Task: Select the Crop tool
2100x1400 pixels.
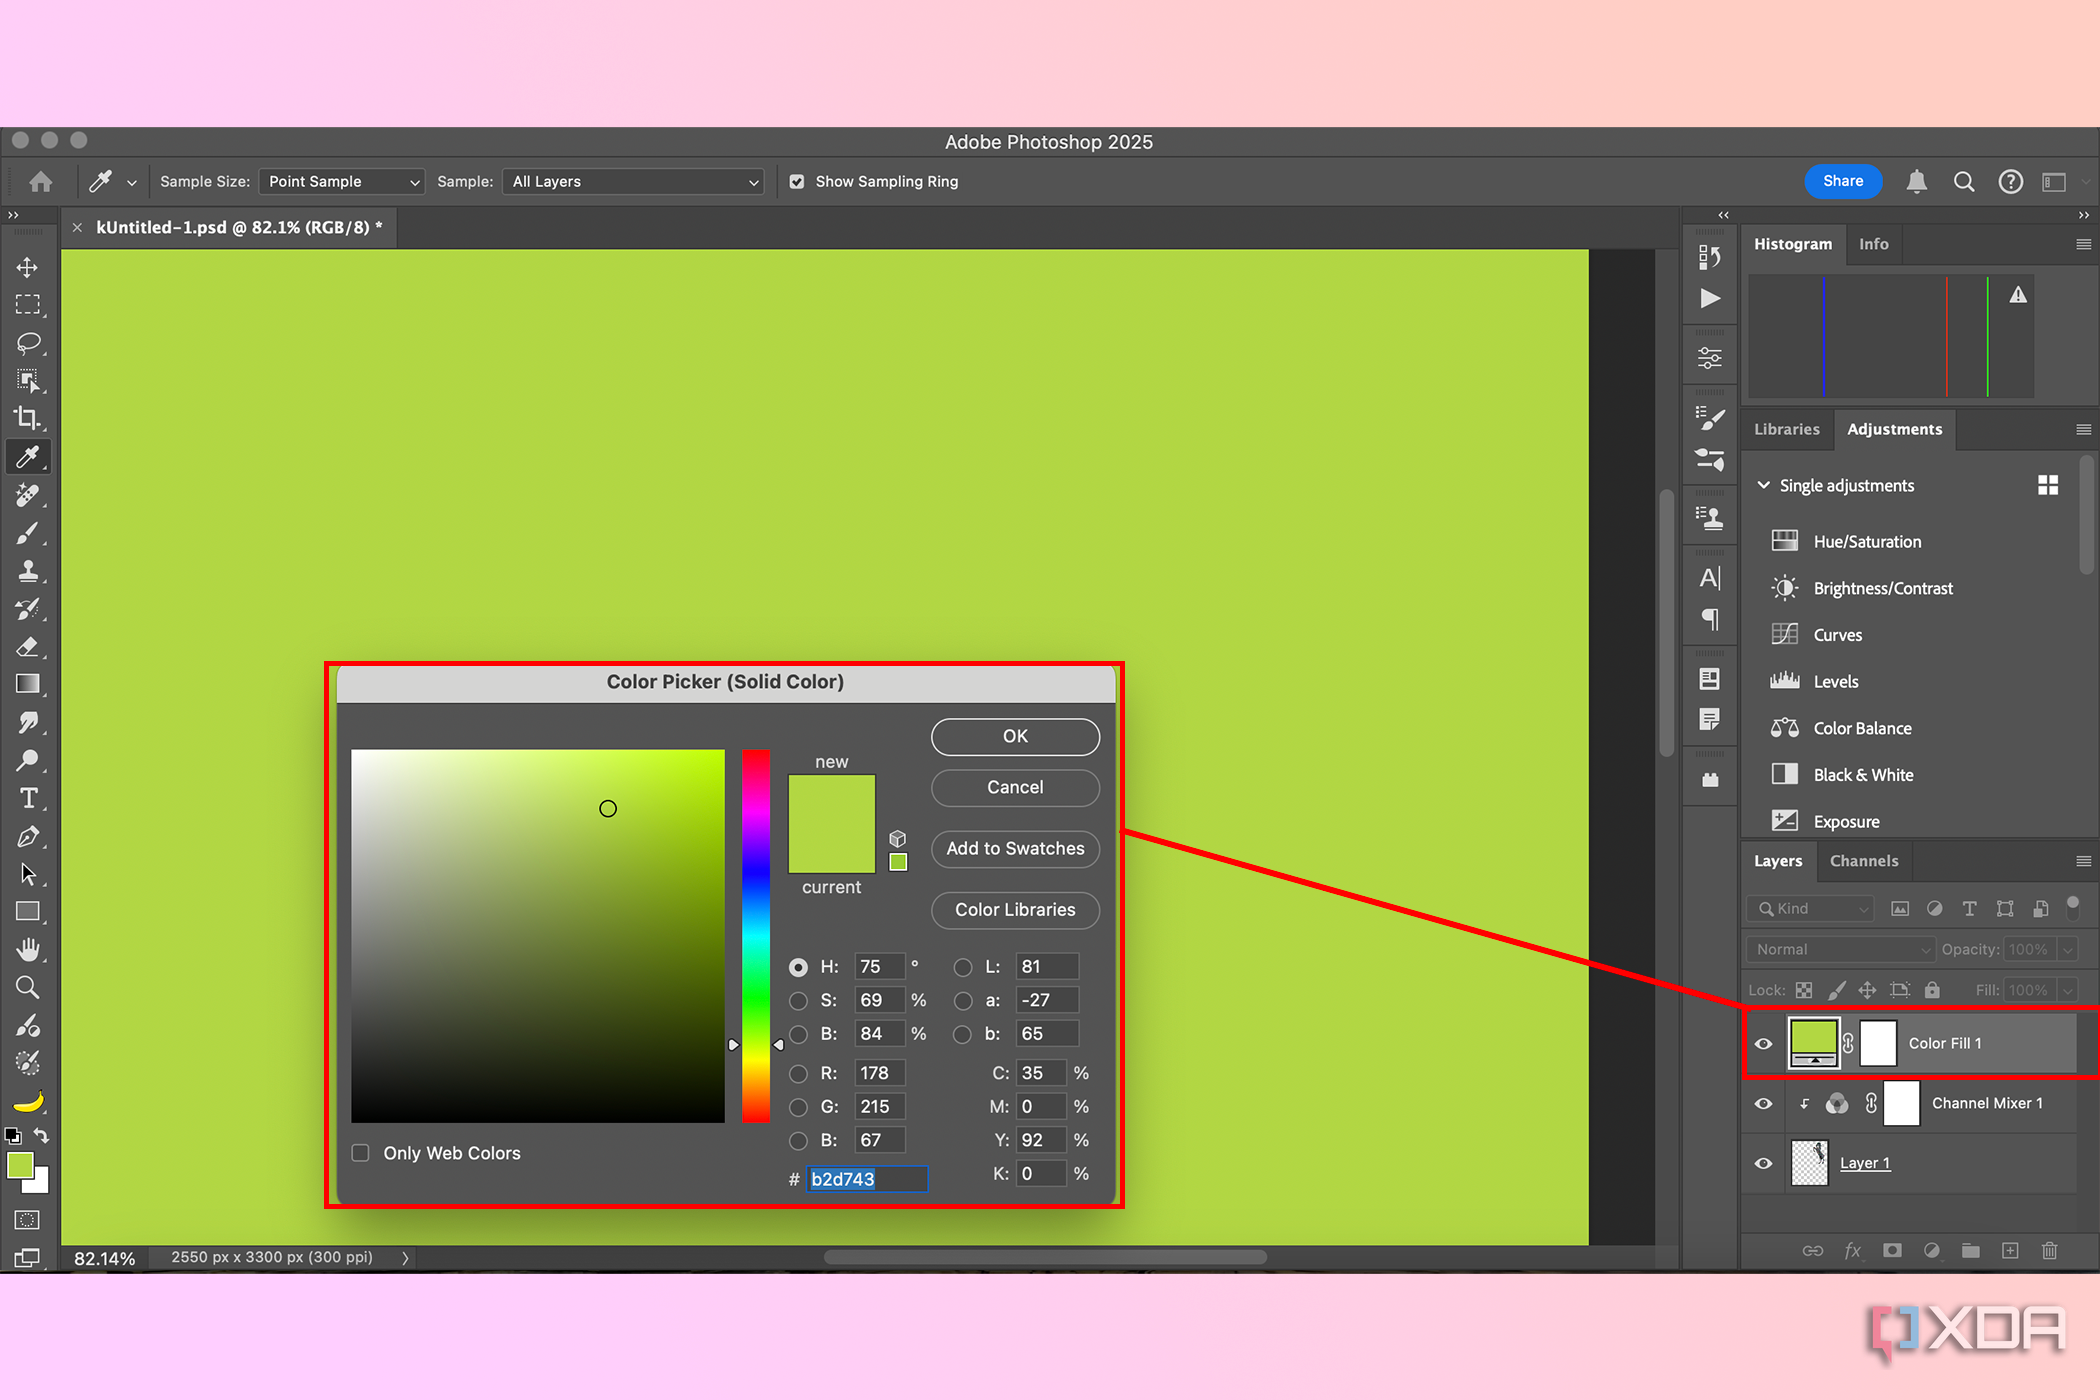Action: click(x=28, y=418)
